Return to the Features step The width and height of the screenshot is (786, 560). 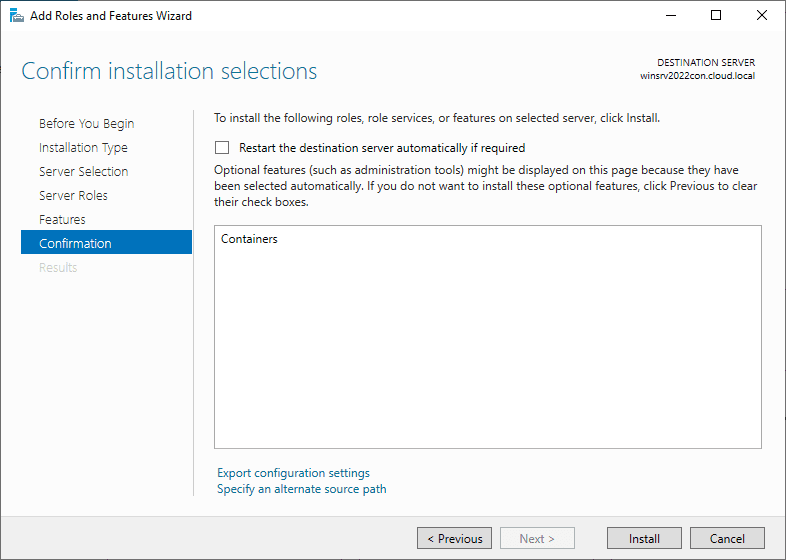62,220
